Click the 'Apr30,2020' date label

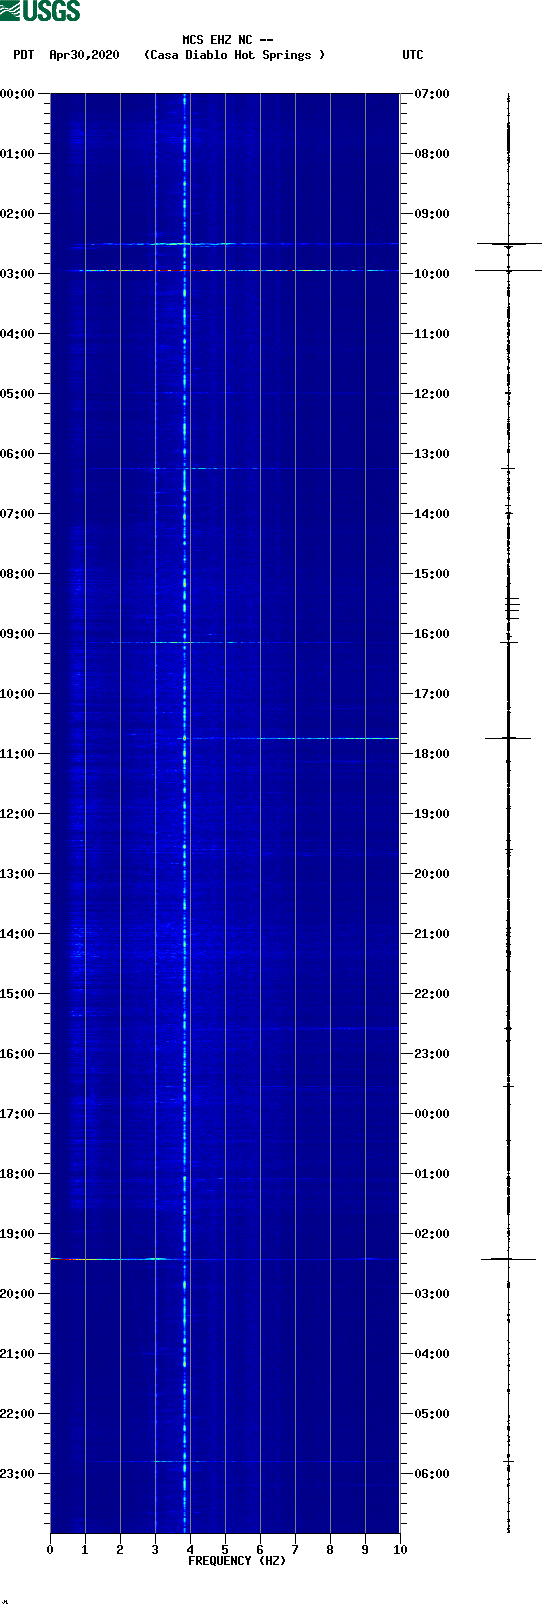coord(84,55)
